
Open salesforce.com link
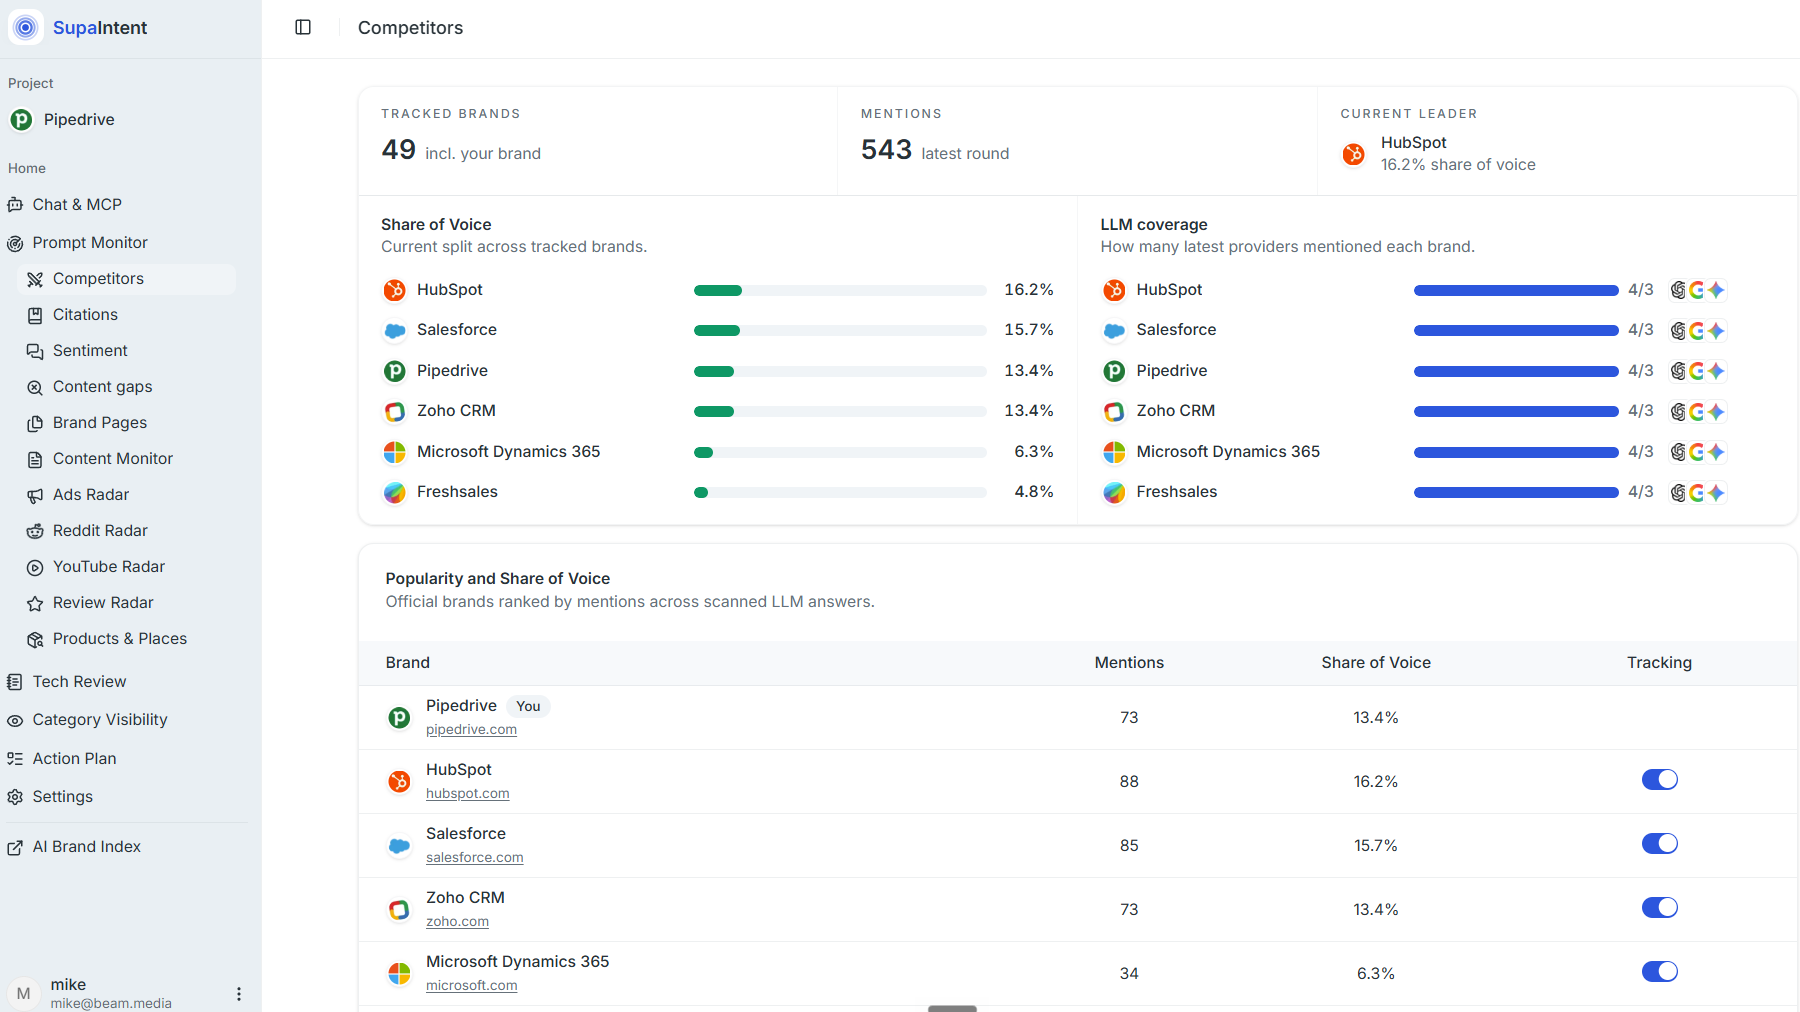pyautogui.click(x=474, y=857)
